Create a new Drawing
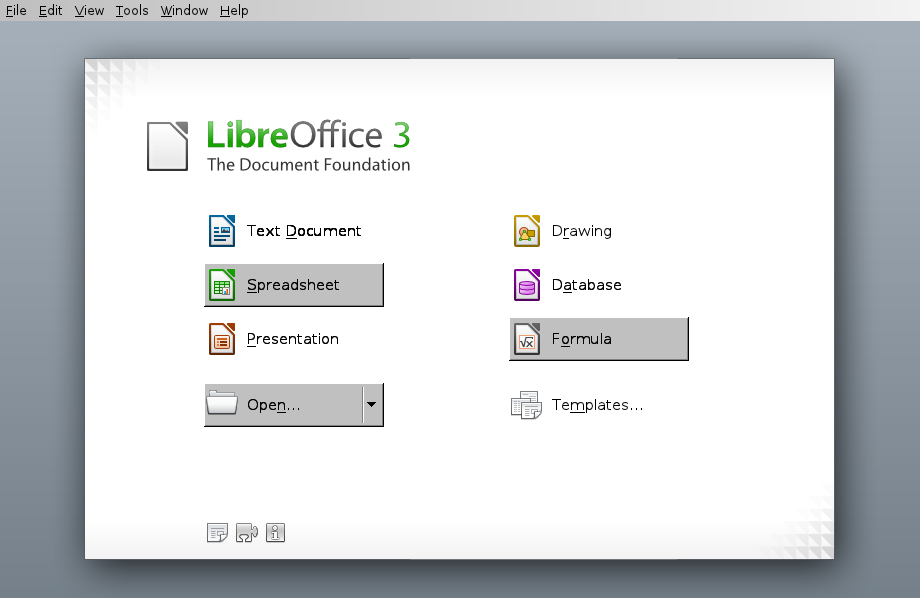 pos(599,231)
